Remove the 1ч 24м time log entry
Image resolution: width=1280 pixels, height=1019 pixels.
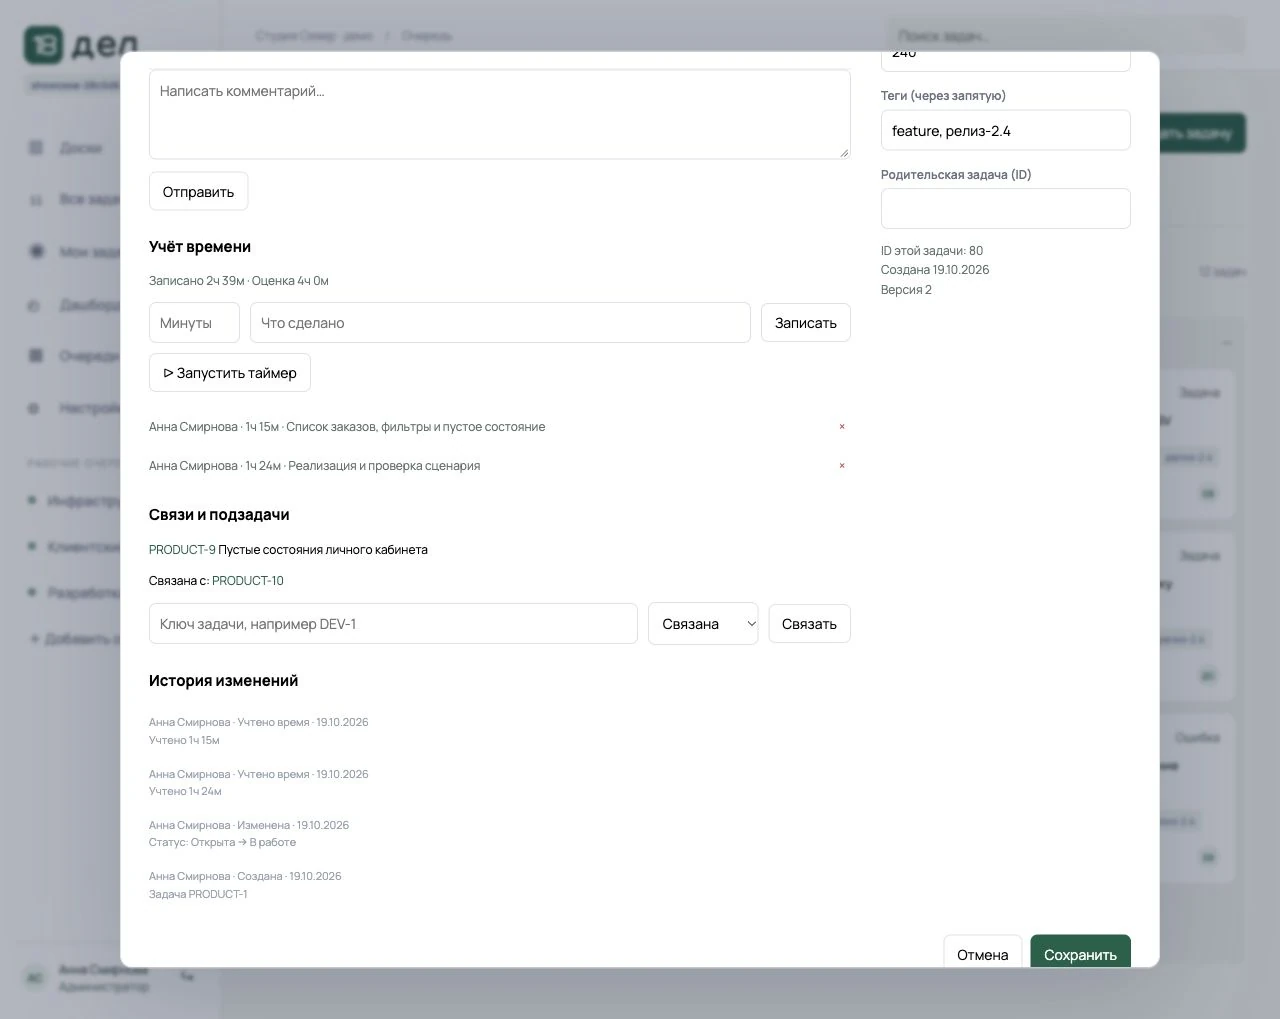tap(842, 466)
